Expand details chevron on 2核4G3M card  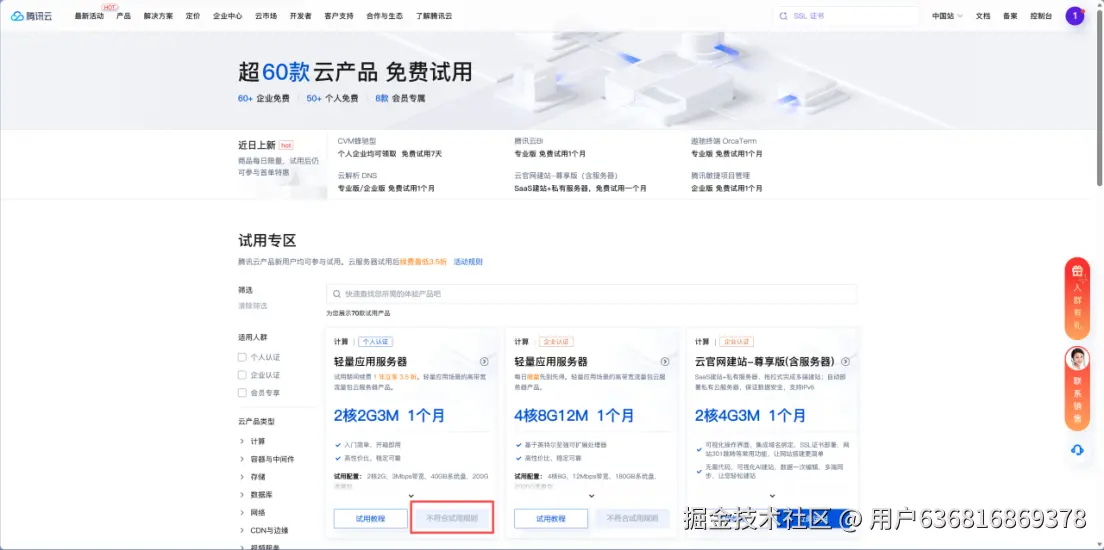[x=772, y=495]
